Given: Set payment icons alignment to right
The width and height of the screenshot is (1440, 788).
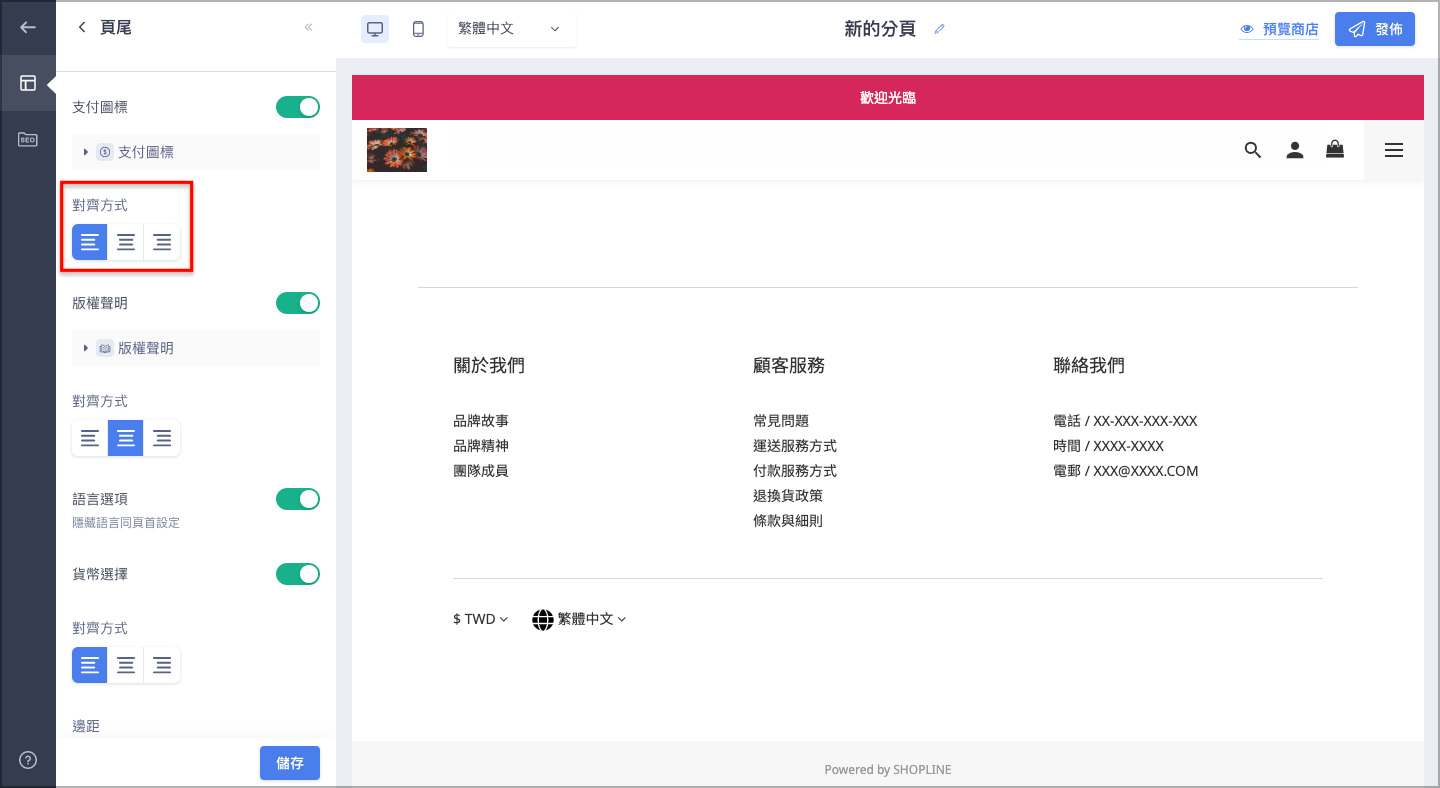Looking at the screenshot, I should (x=162, y=242).
